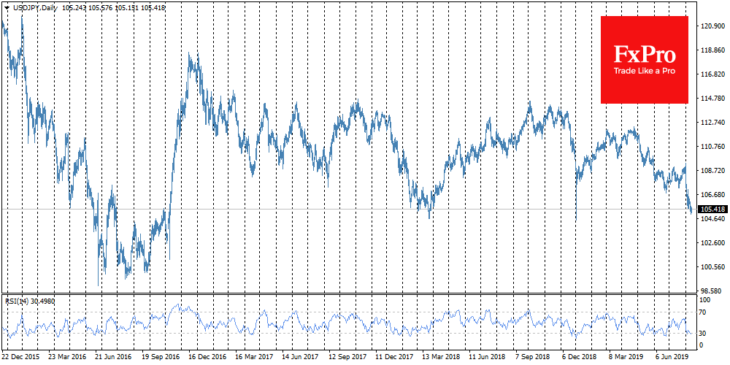
Task: Click the FxPro red logo
Action: tap(644, 60)
